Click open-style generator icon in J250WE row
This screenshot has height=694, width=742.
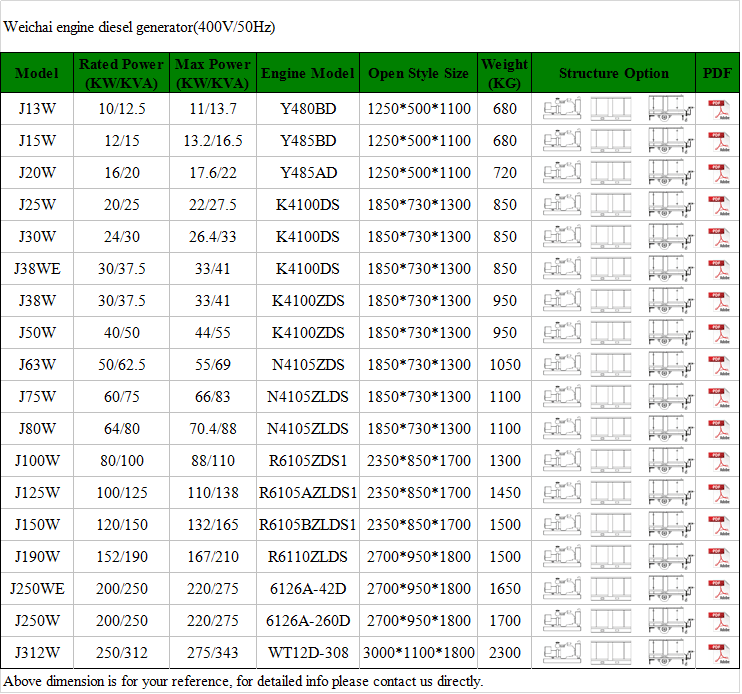click(562, 588)
